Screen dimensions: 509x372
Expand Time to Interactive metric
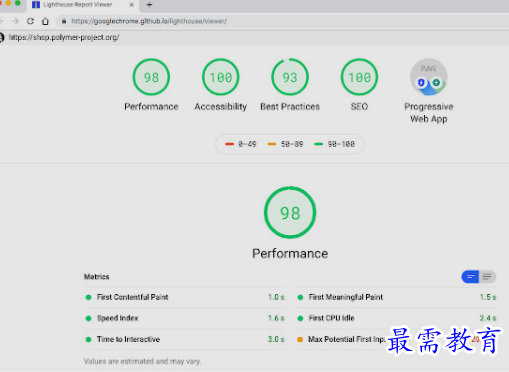click(x=184, y=339)
